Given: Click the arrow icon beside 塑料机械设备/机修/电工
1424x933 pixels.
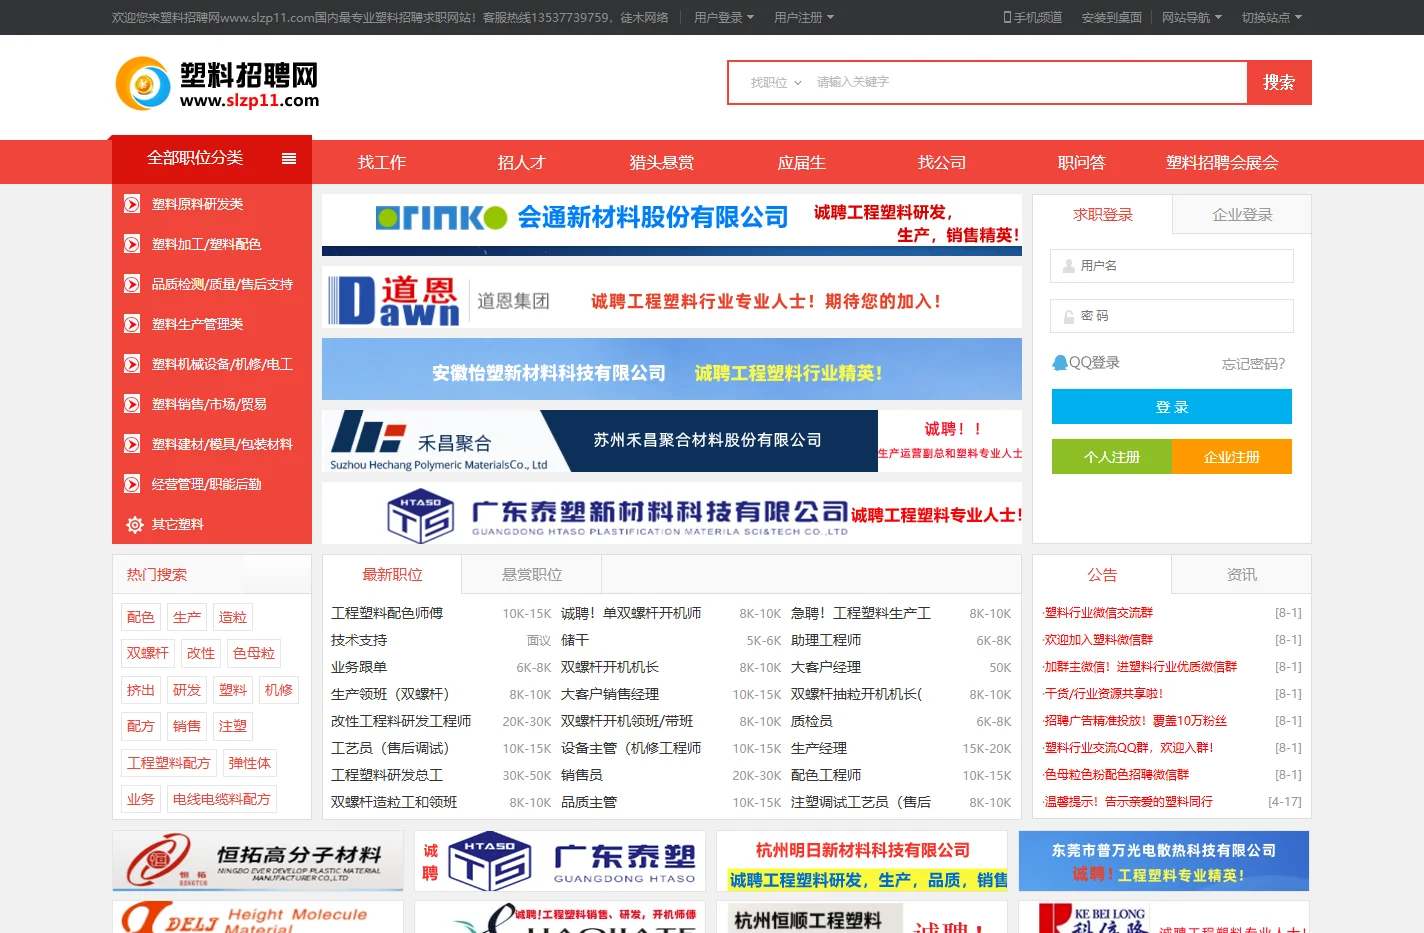Looking at the screenshot, I should (132, 364).
